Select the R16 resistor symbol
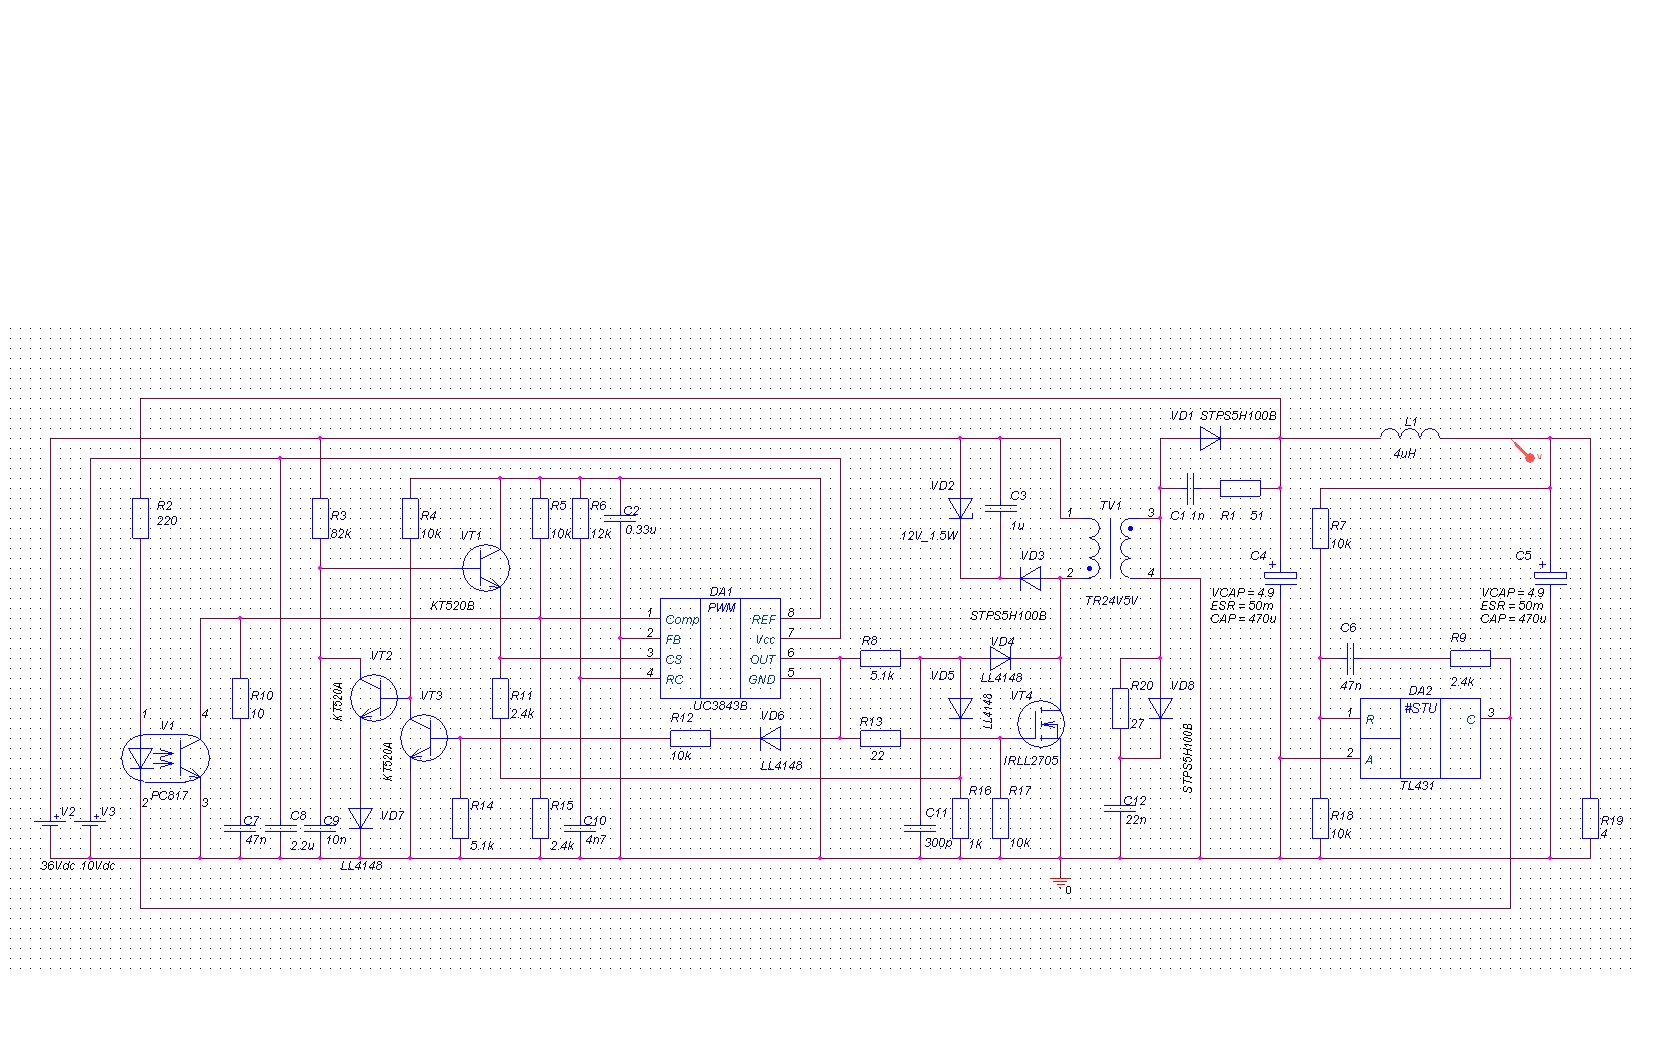 point(960,818)
